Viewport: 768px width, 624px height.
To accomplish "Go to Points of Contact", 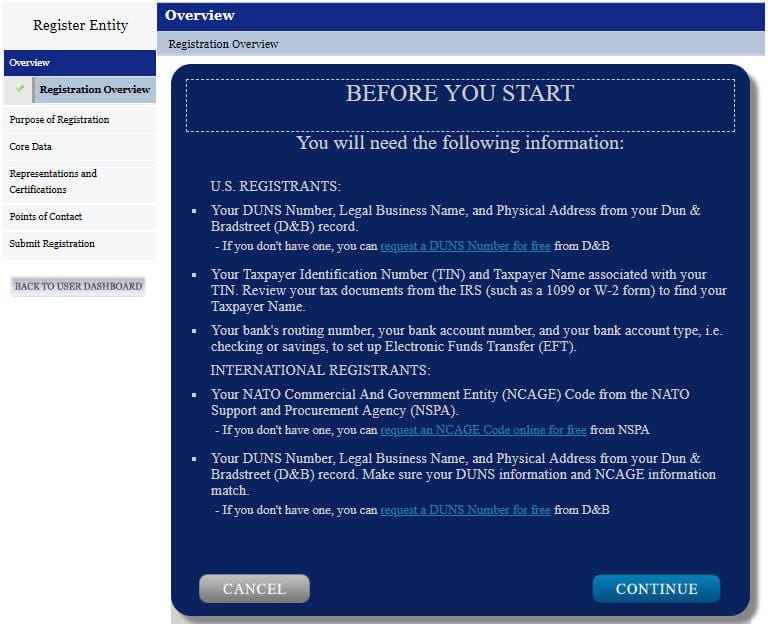I will pyautogui.click(x=80, y=216).
